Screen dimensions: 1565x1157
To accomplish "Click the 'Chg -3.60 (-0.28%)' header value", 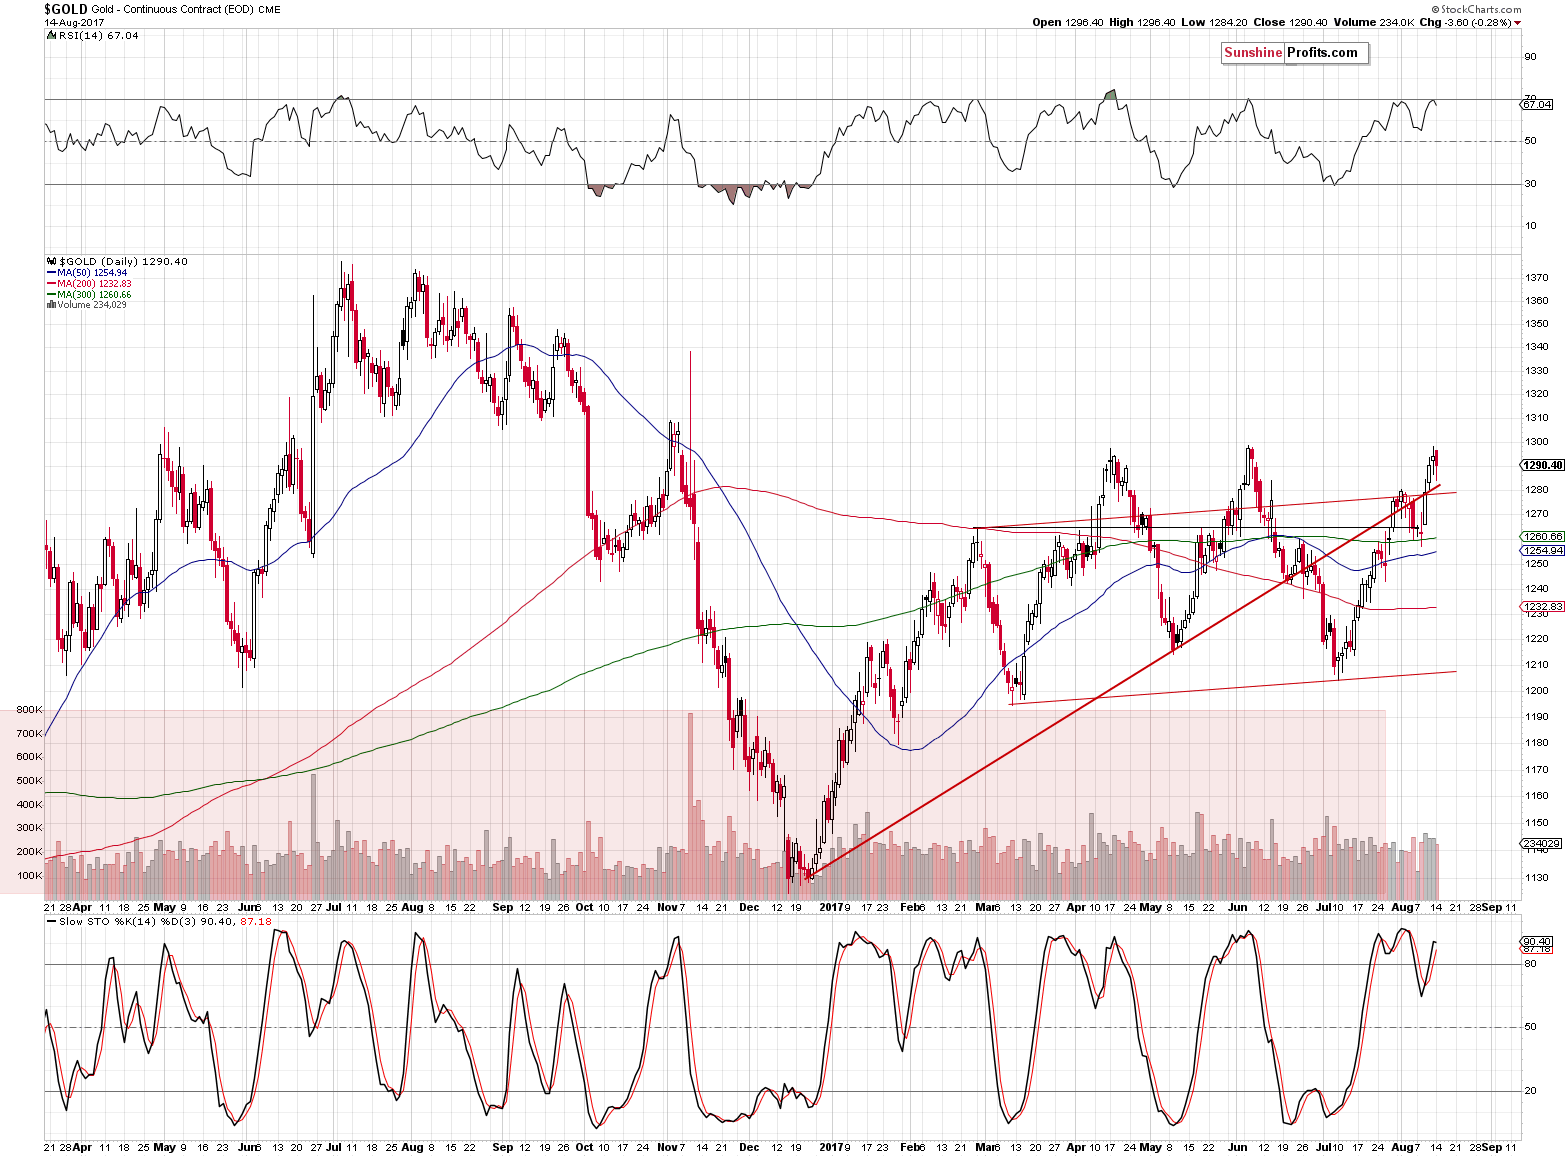I will coord(1465,22).
